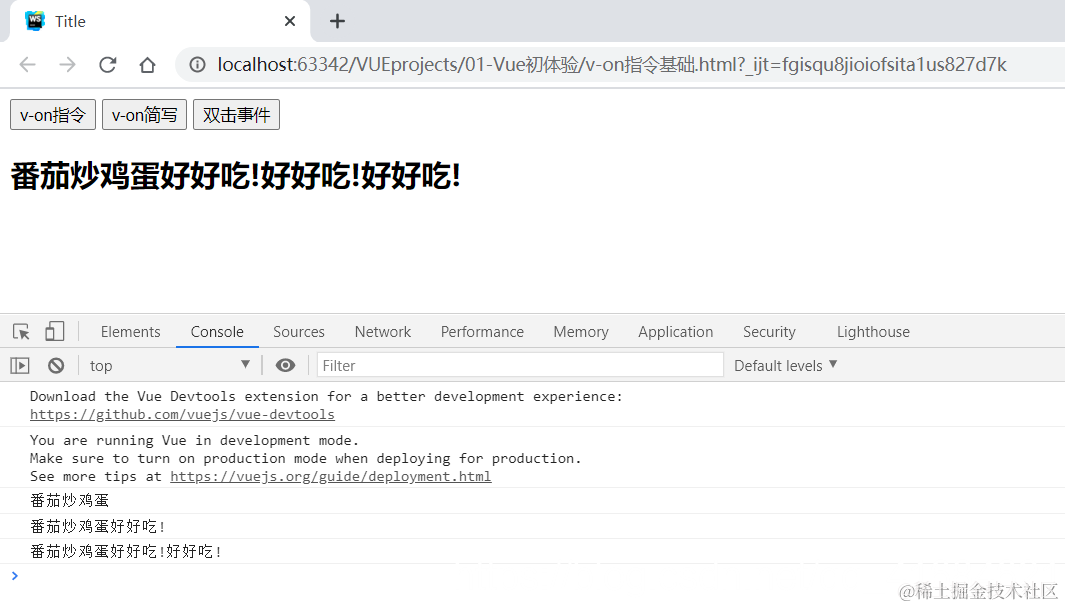
Task: Switch to the Memory tab
Action: [x=581, y=332]
